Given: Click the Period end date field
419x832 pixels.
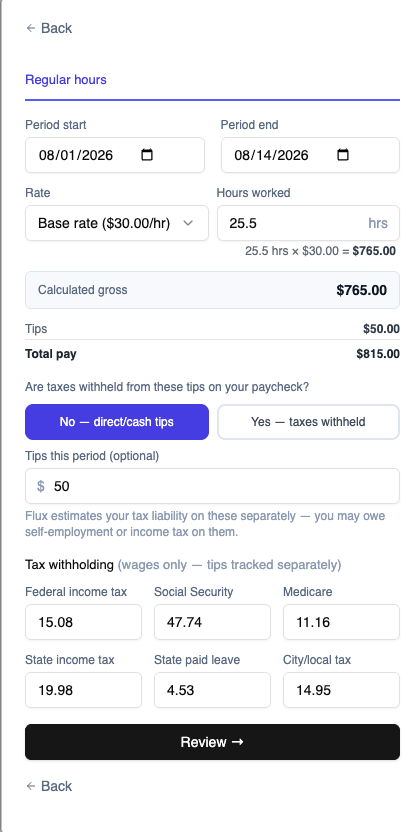Looking at the screenshot, I should 310,155.
